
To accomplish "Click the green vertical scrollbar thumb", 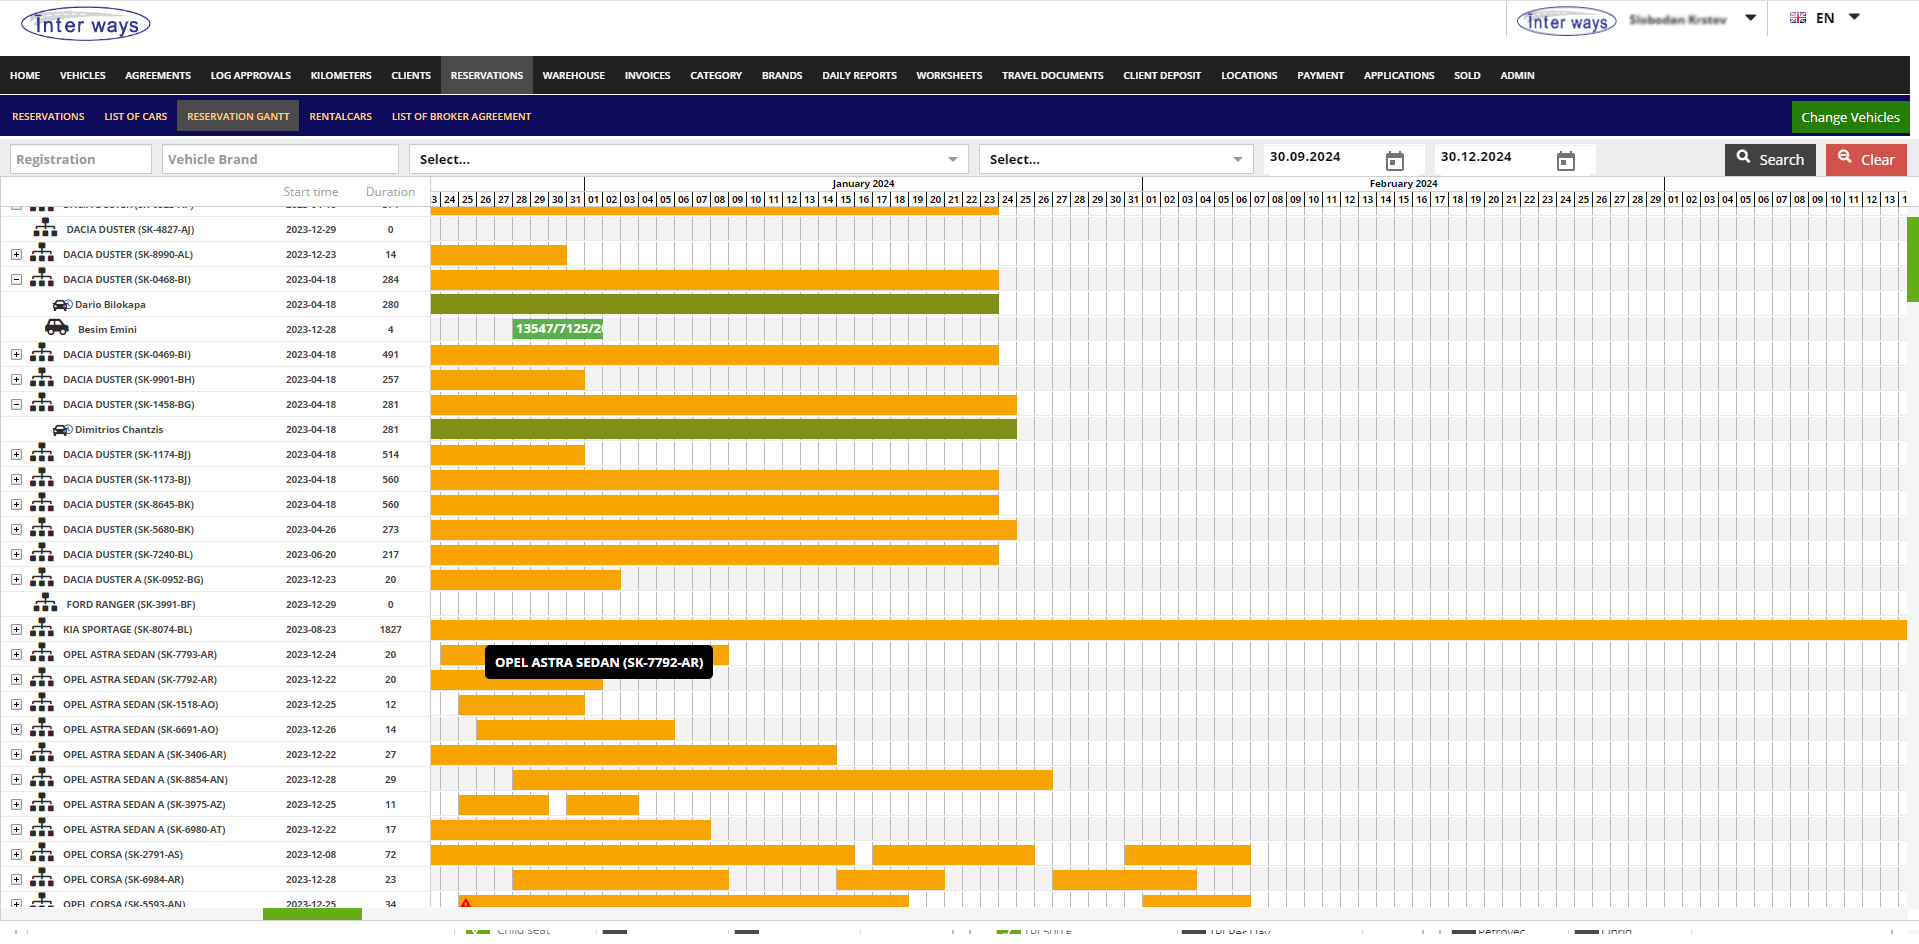I will click(1913, 259).
